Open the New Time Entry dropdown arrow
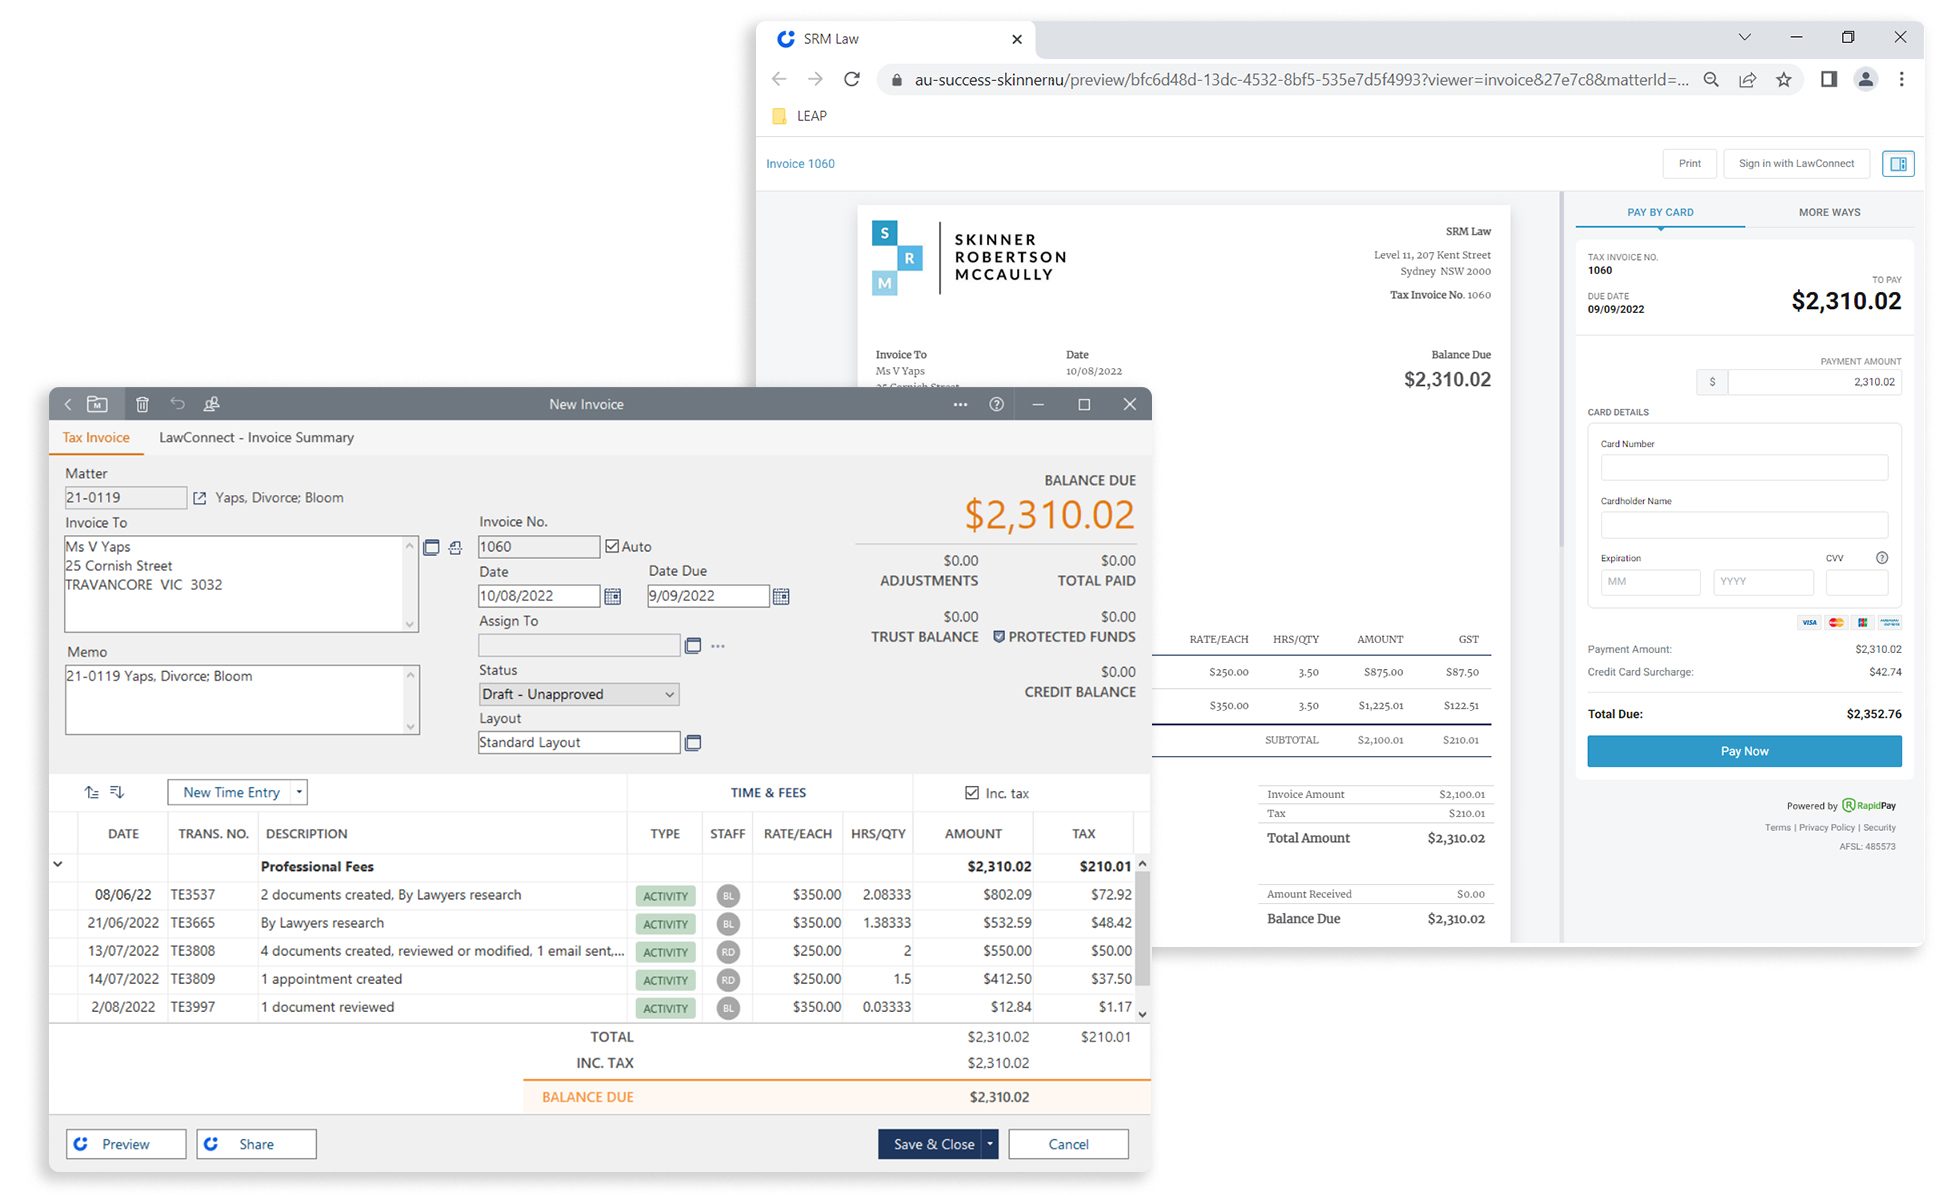 coord(299,792)
